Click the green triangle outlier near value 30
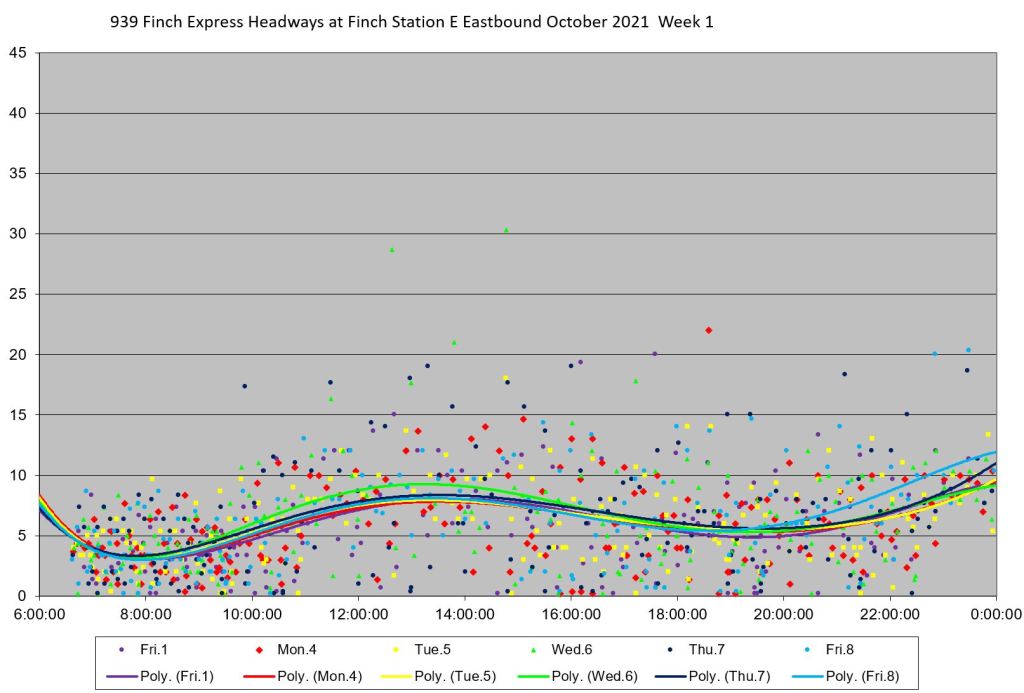Viewport: 1024px width, 693px height. 506,230
